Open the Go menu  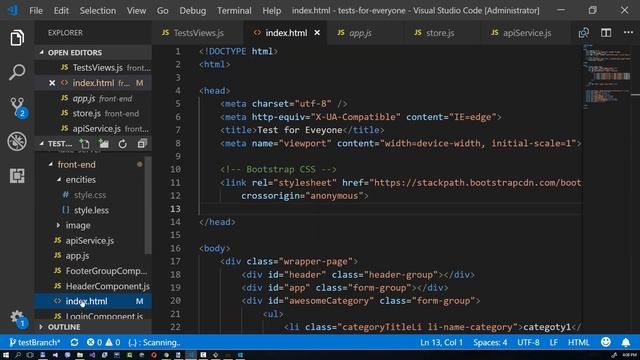[162, 11]
